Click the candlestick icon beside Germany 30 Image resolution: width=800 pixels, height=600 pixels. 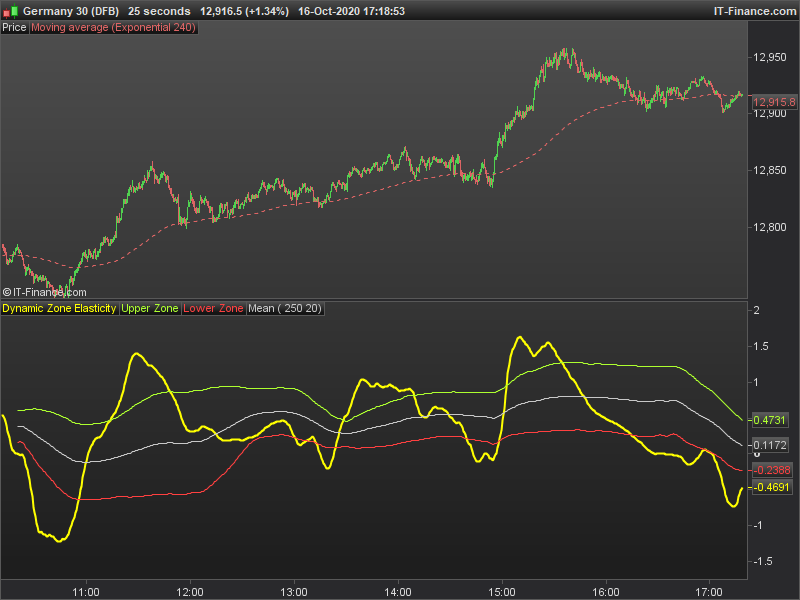click(x=10, y=11)
